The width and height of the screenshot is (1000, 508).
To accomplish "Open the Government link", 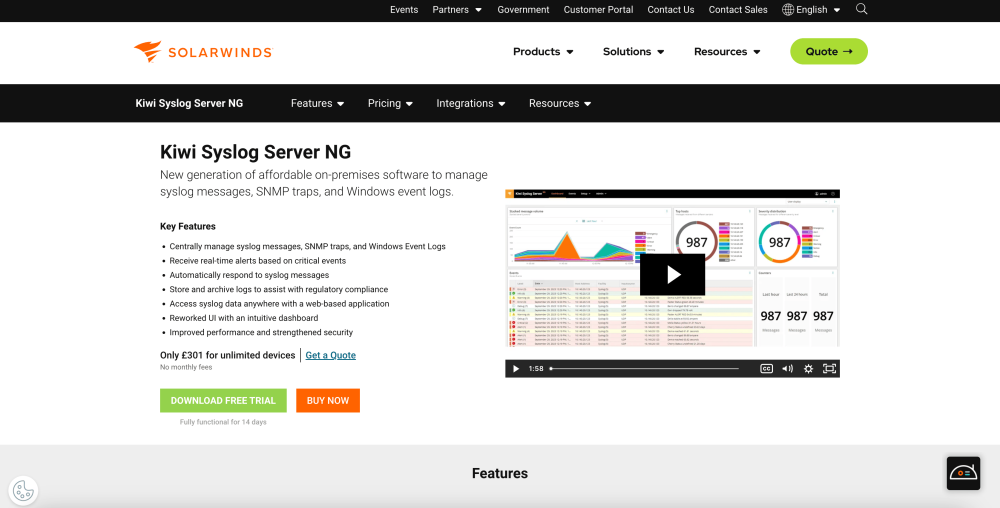I will (523, 10).
